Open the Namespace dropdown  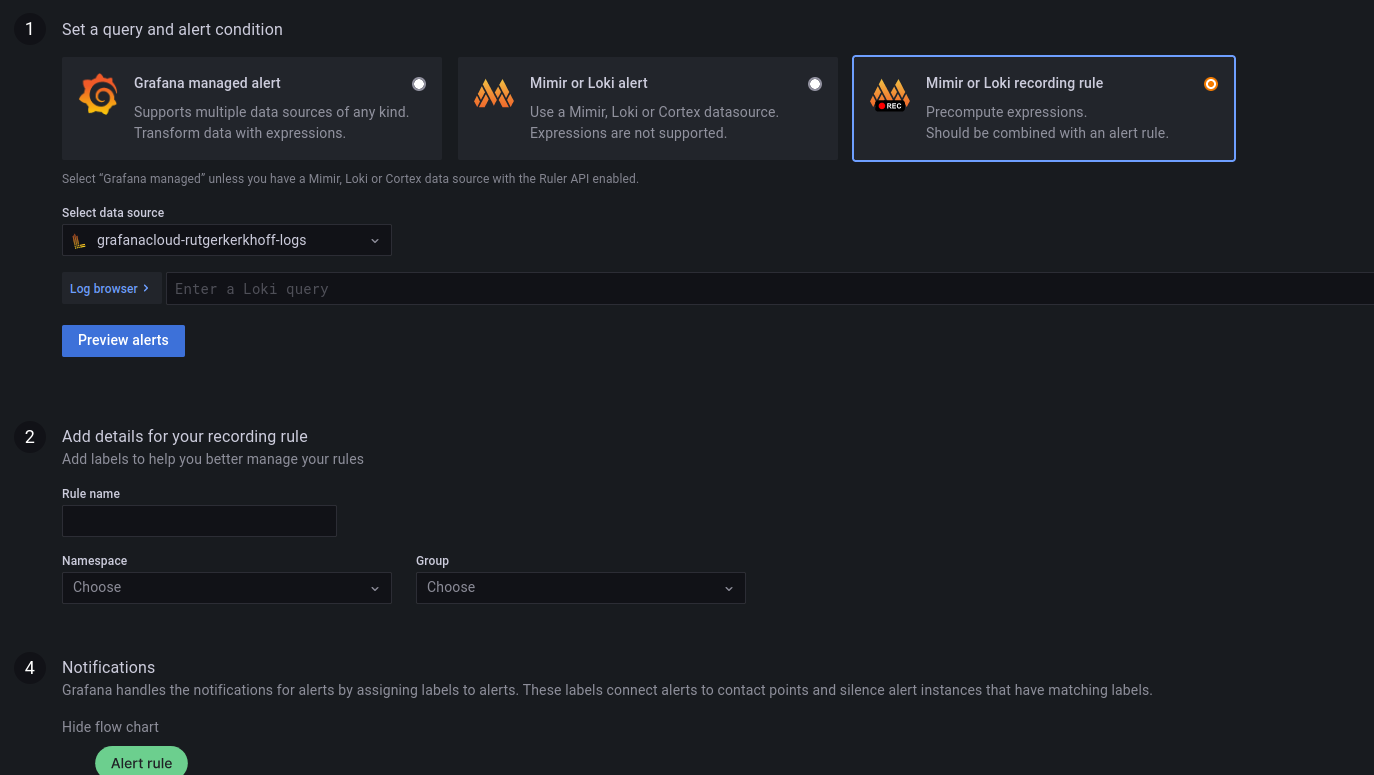coord(227,587)
